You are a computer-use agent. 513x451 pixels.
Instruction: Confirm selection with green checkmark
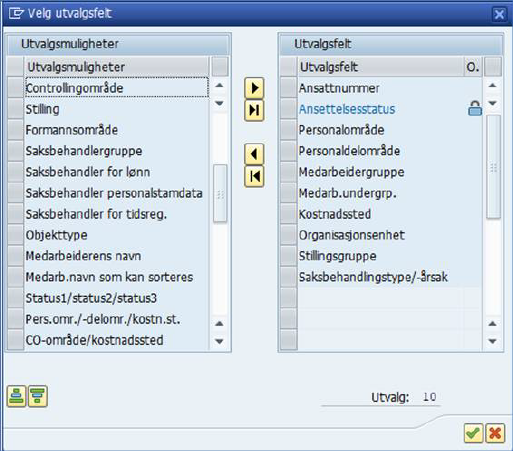[473, 433]
